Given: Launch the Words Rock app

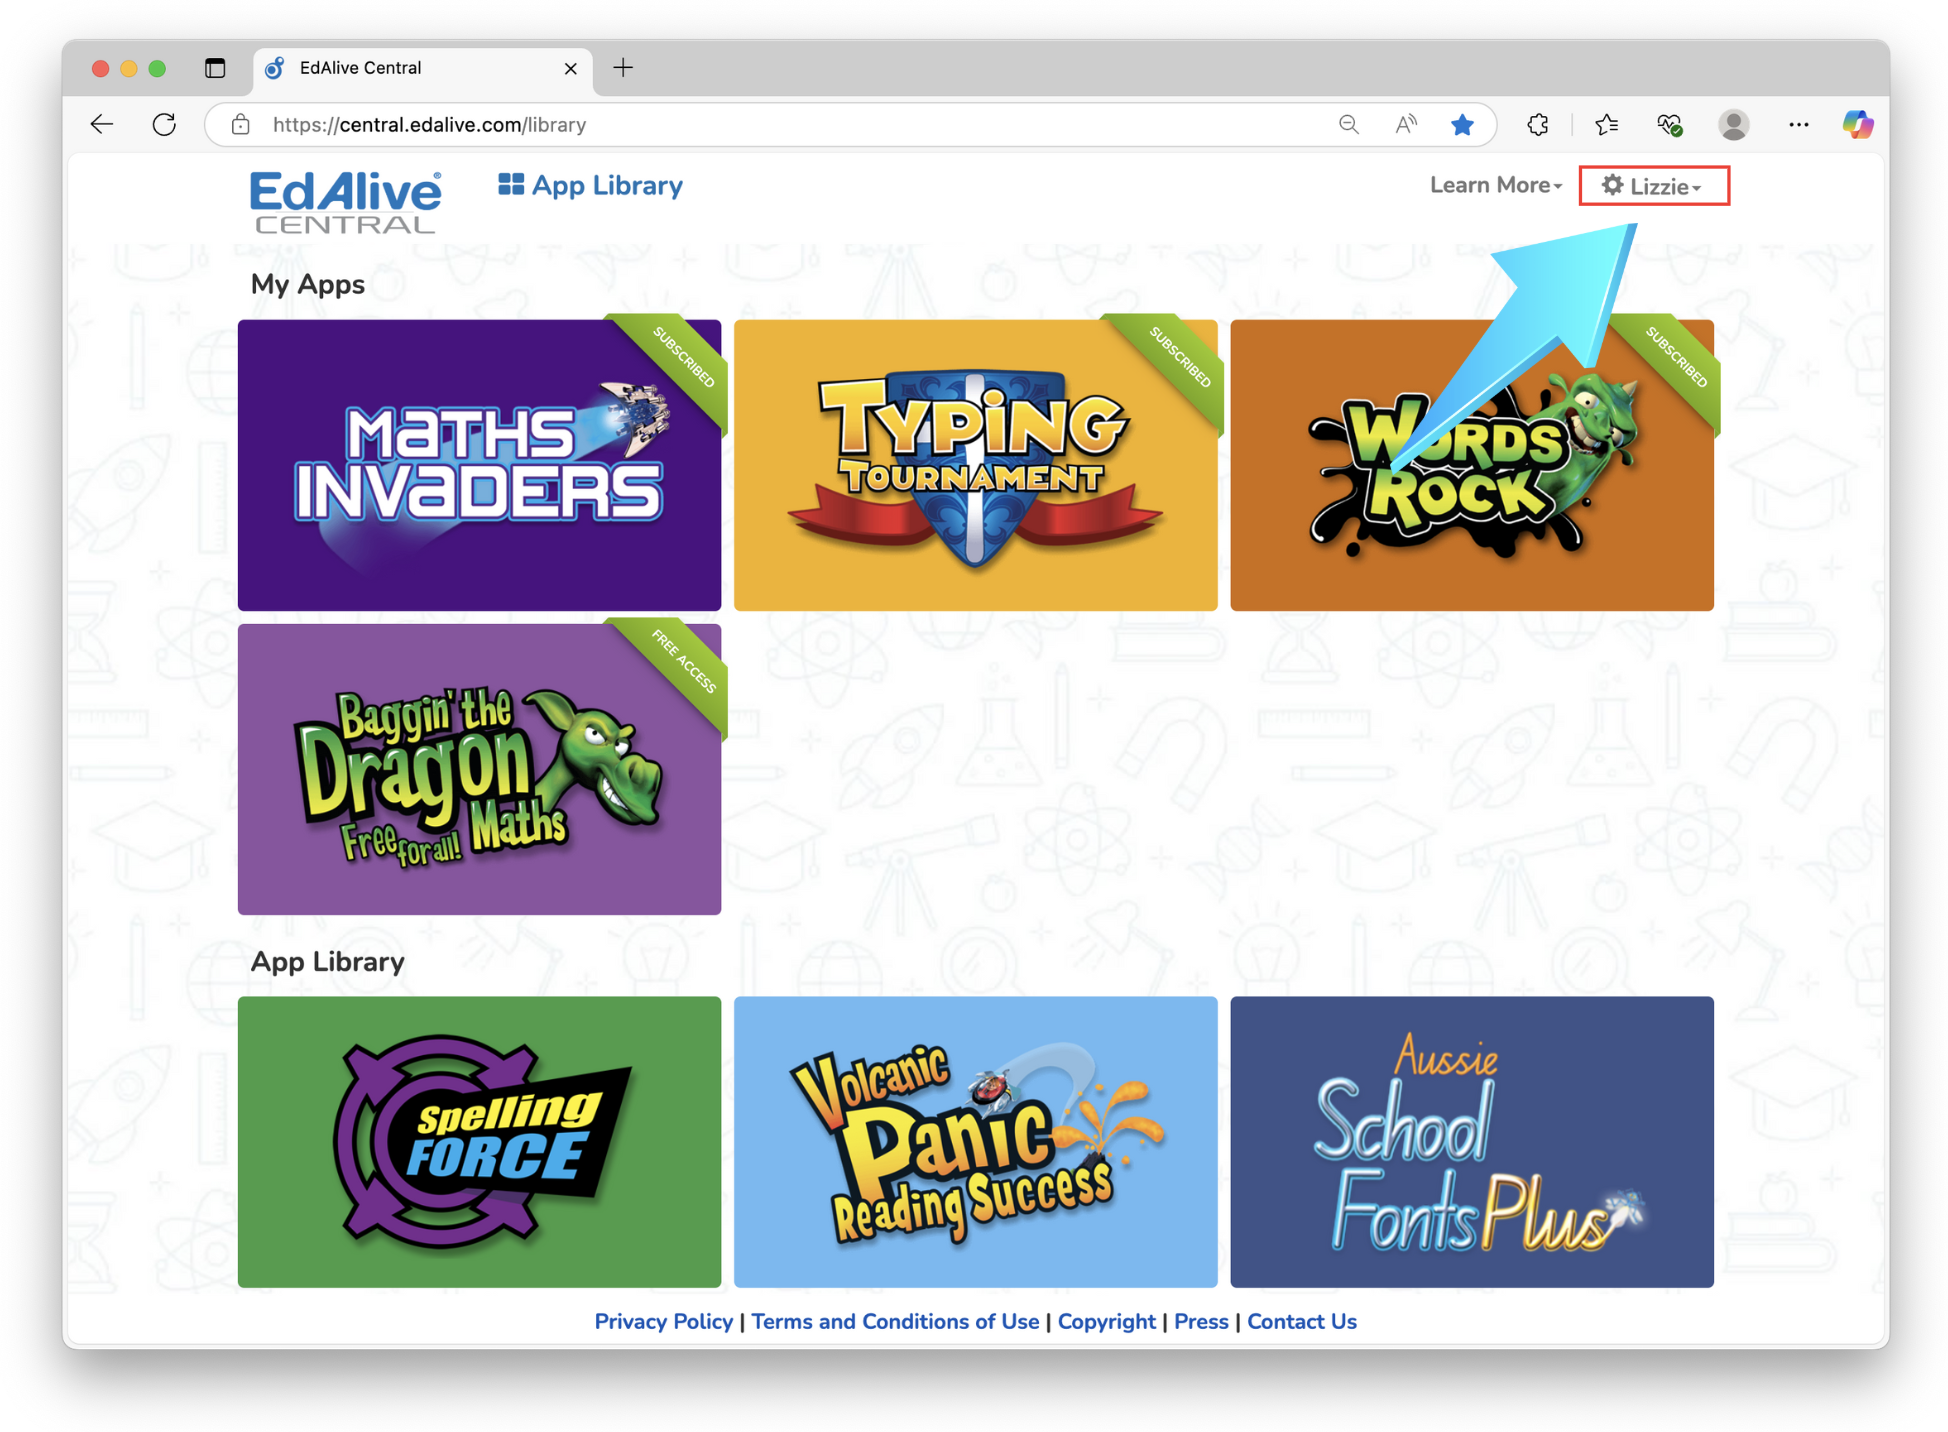Looking at the screenshot, I should coord(1471,465).
